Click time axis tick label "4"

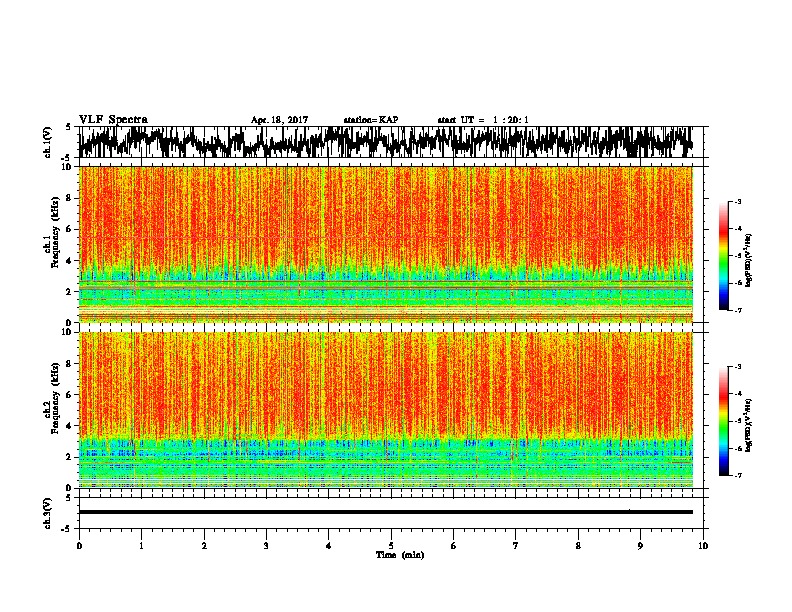329,546
